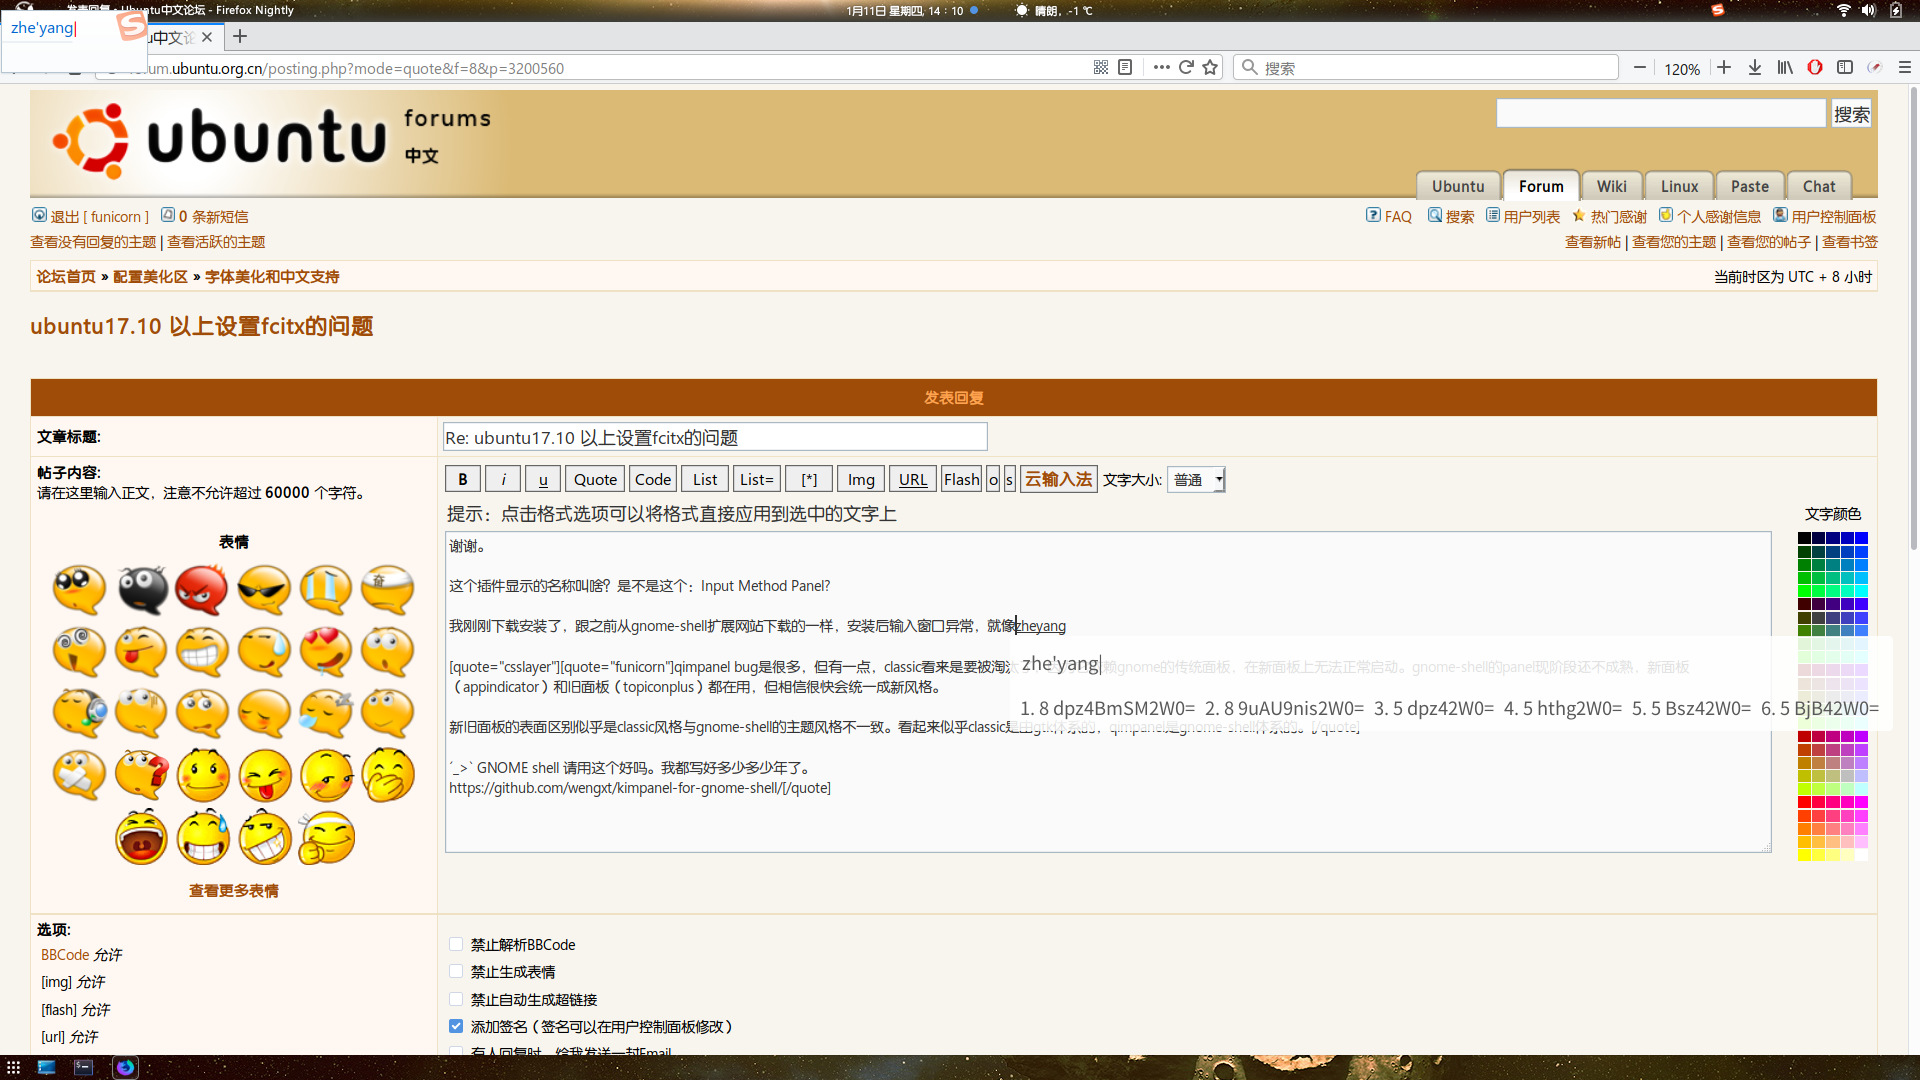Reset the 120% zoom level

[x=1682, y=68]
